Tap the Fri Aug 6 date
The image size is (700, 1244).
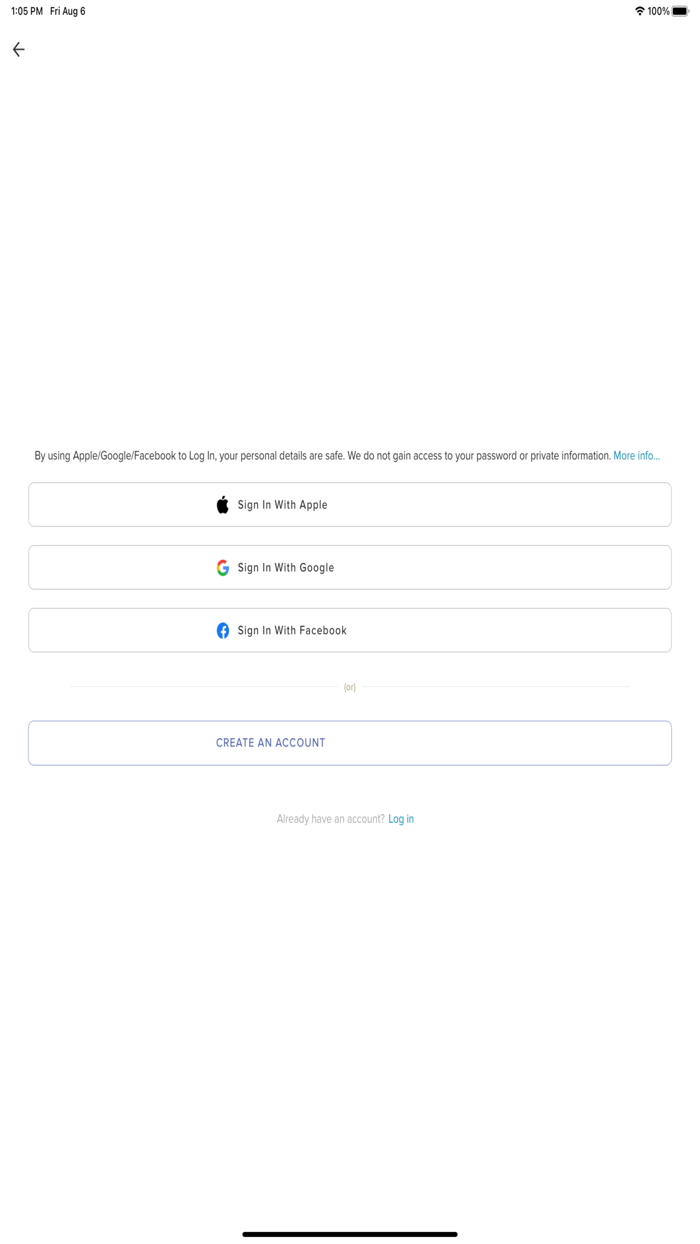tap(68, 11)
